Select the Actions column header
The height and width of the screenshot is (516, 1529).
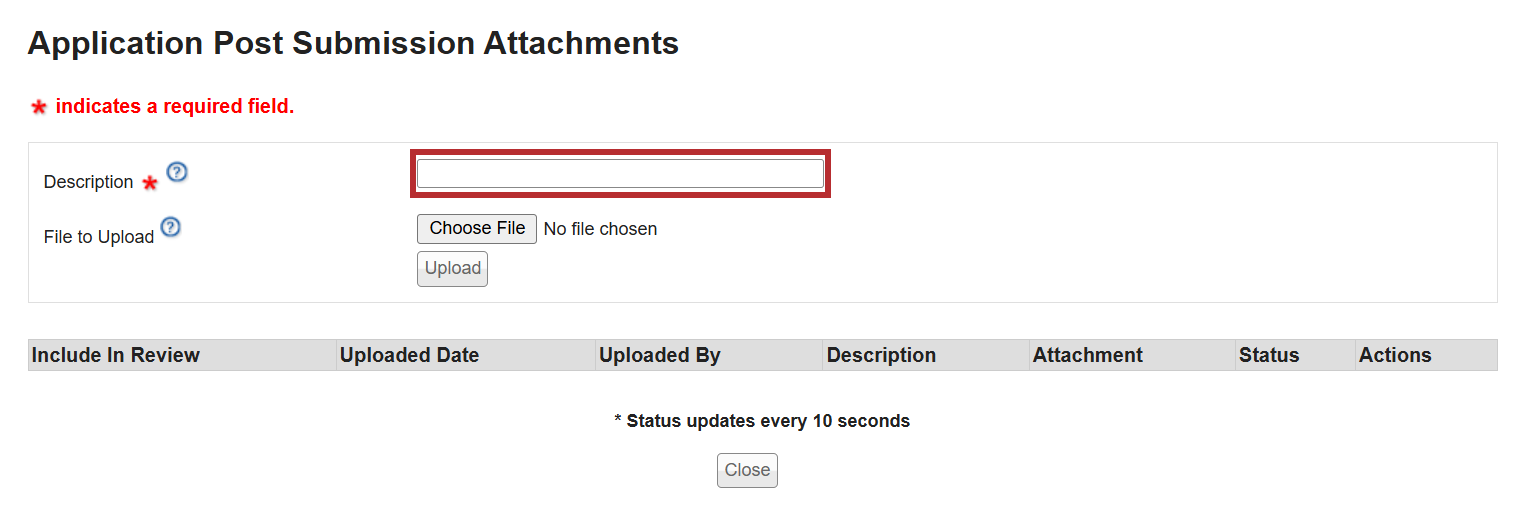pyautogui.click(x=1394, y=355)
